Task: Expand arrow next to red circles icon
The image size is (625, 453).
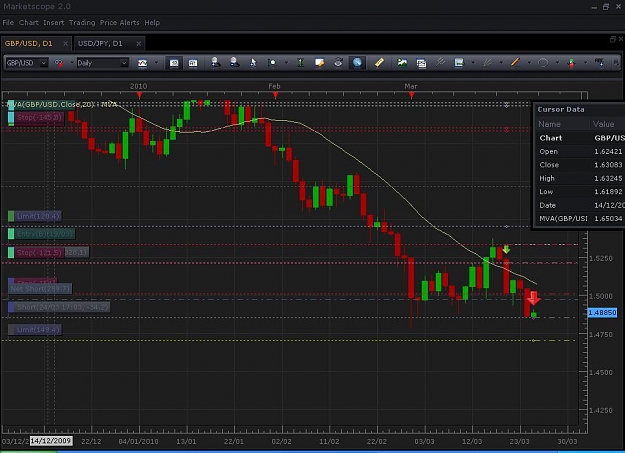Action: click(71, 63)
